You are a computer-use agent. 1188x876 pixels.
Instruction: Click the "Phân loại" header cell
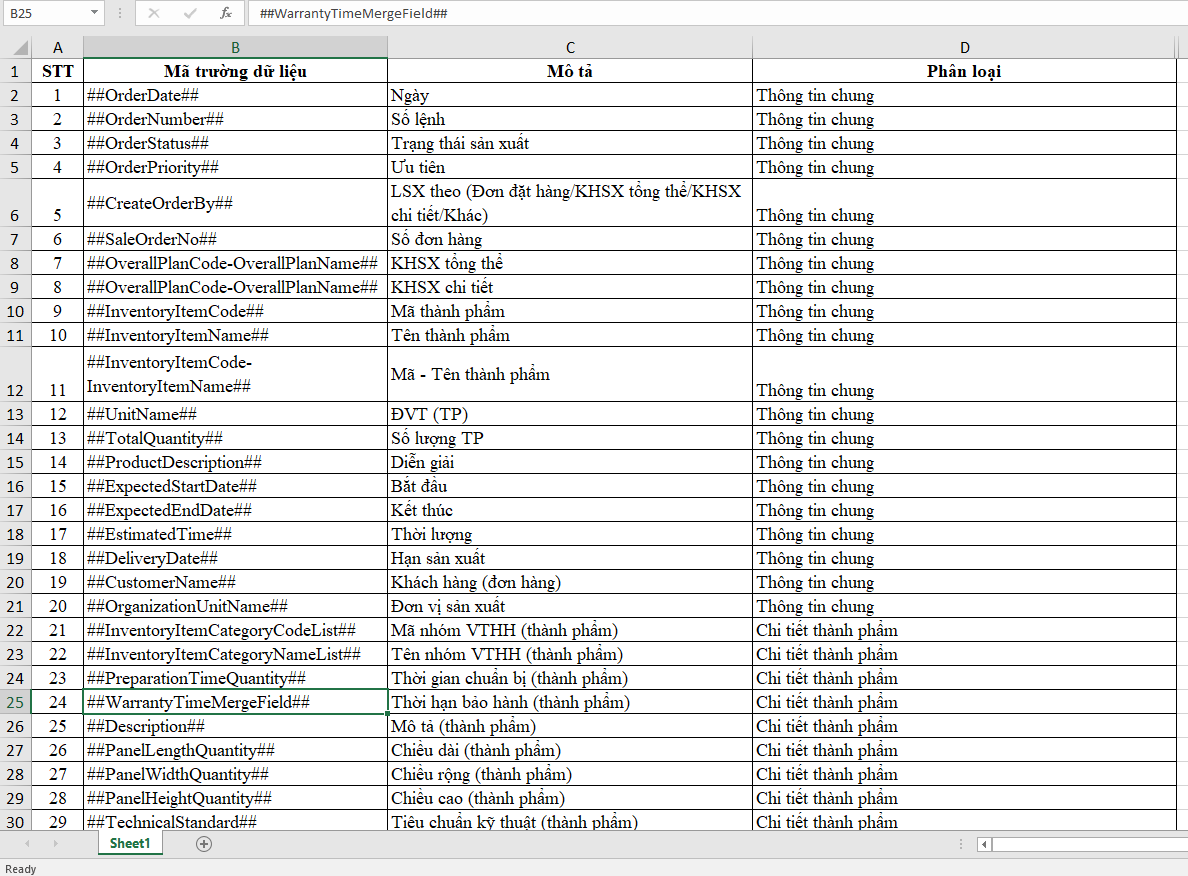pyautogui.click(x=964, y=71)
